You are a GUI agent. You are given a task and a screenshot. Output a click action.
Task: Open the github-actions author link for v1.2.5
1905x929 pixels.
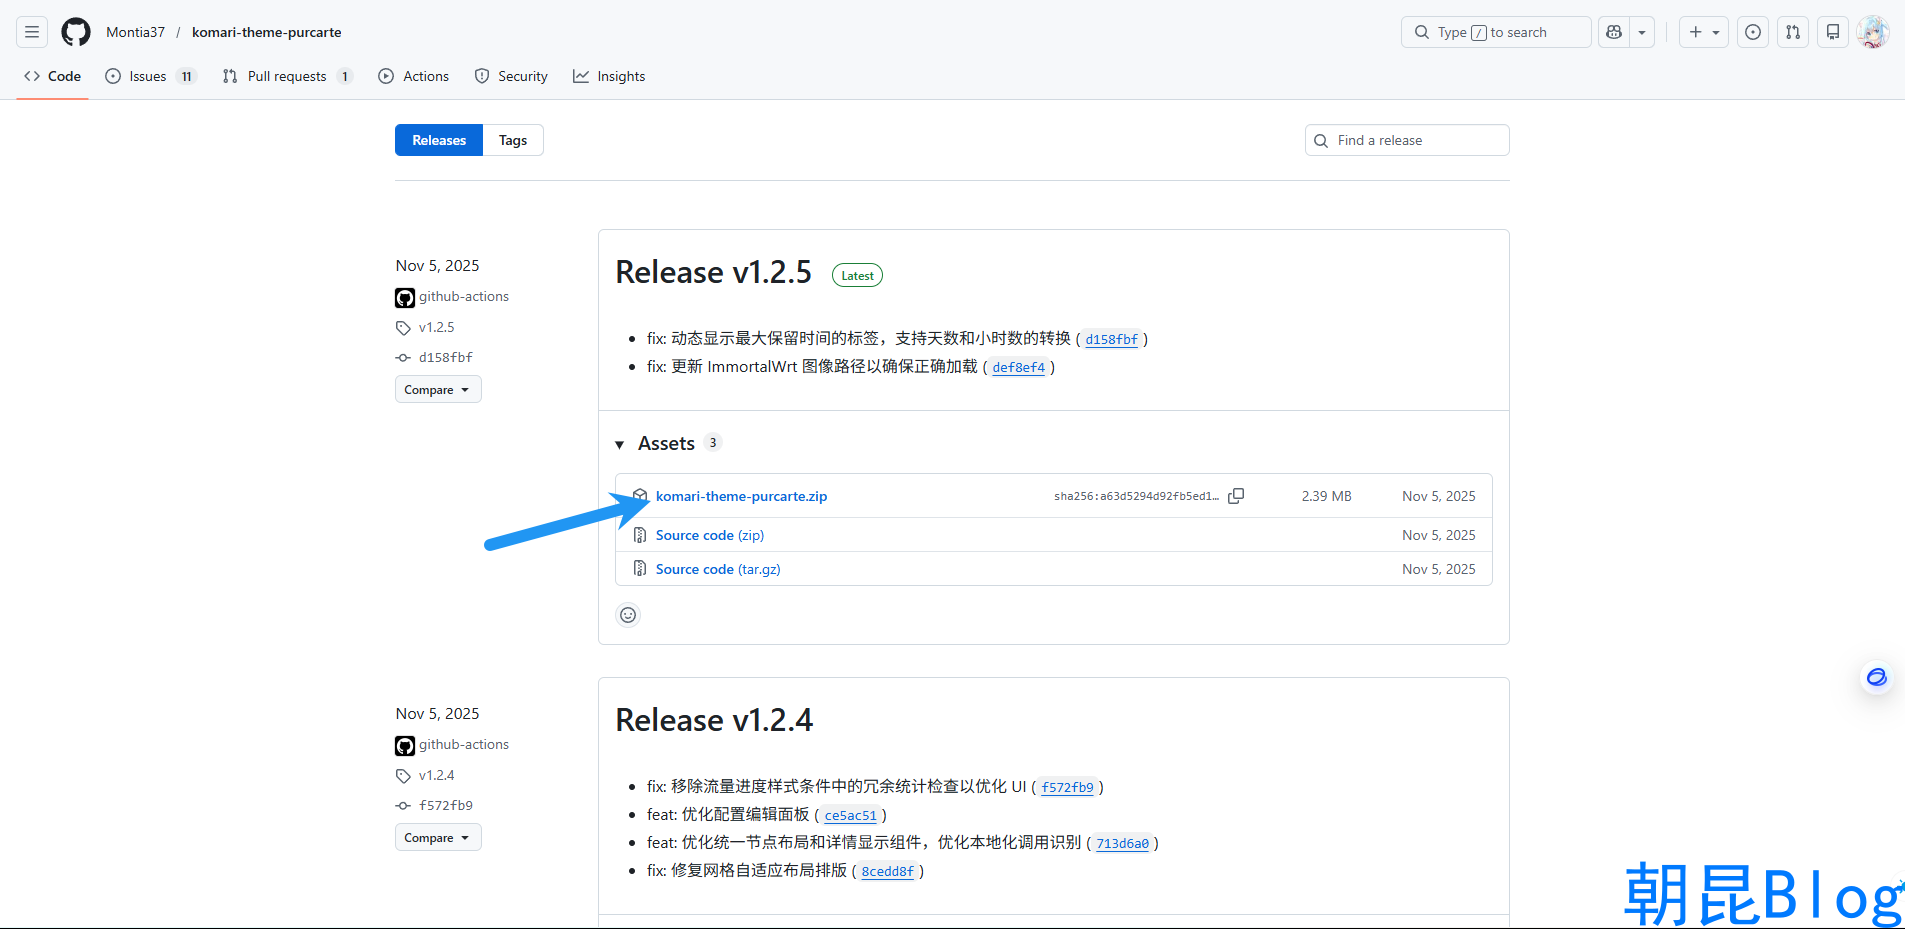pos(464,296)
